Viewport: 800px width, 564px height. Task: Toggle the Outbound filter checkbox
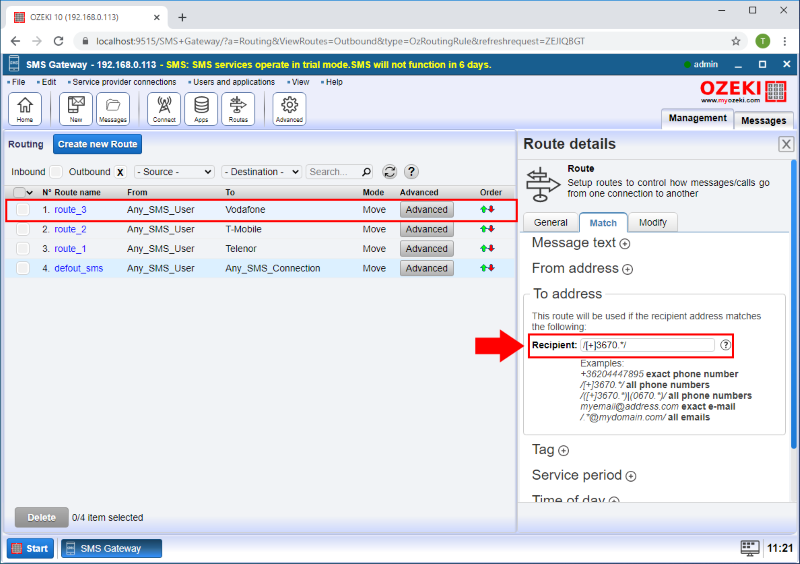120,172
